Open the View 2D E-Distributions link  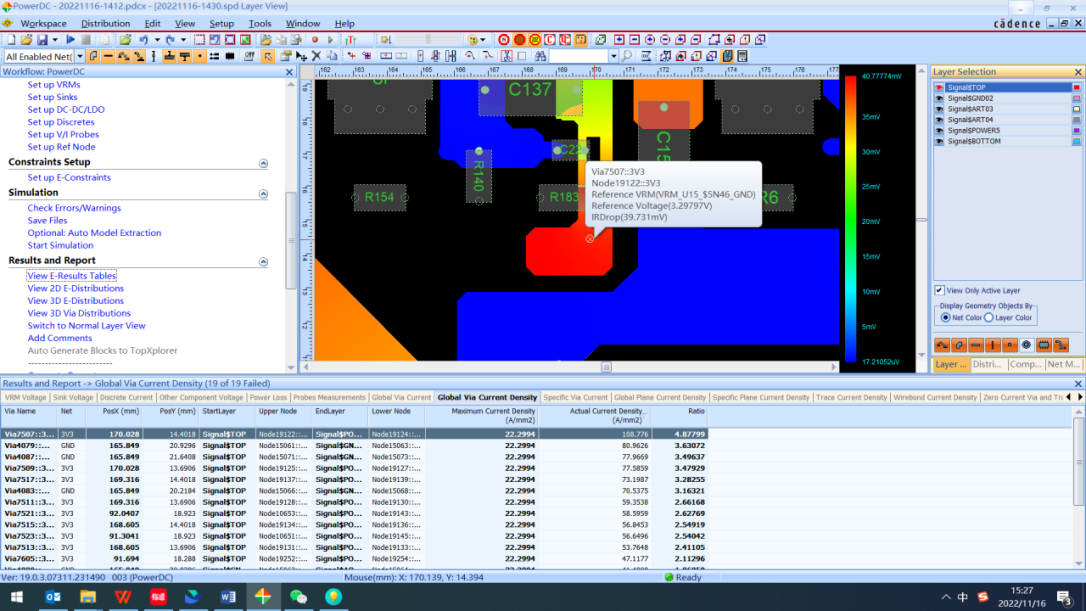(75, 288)
